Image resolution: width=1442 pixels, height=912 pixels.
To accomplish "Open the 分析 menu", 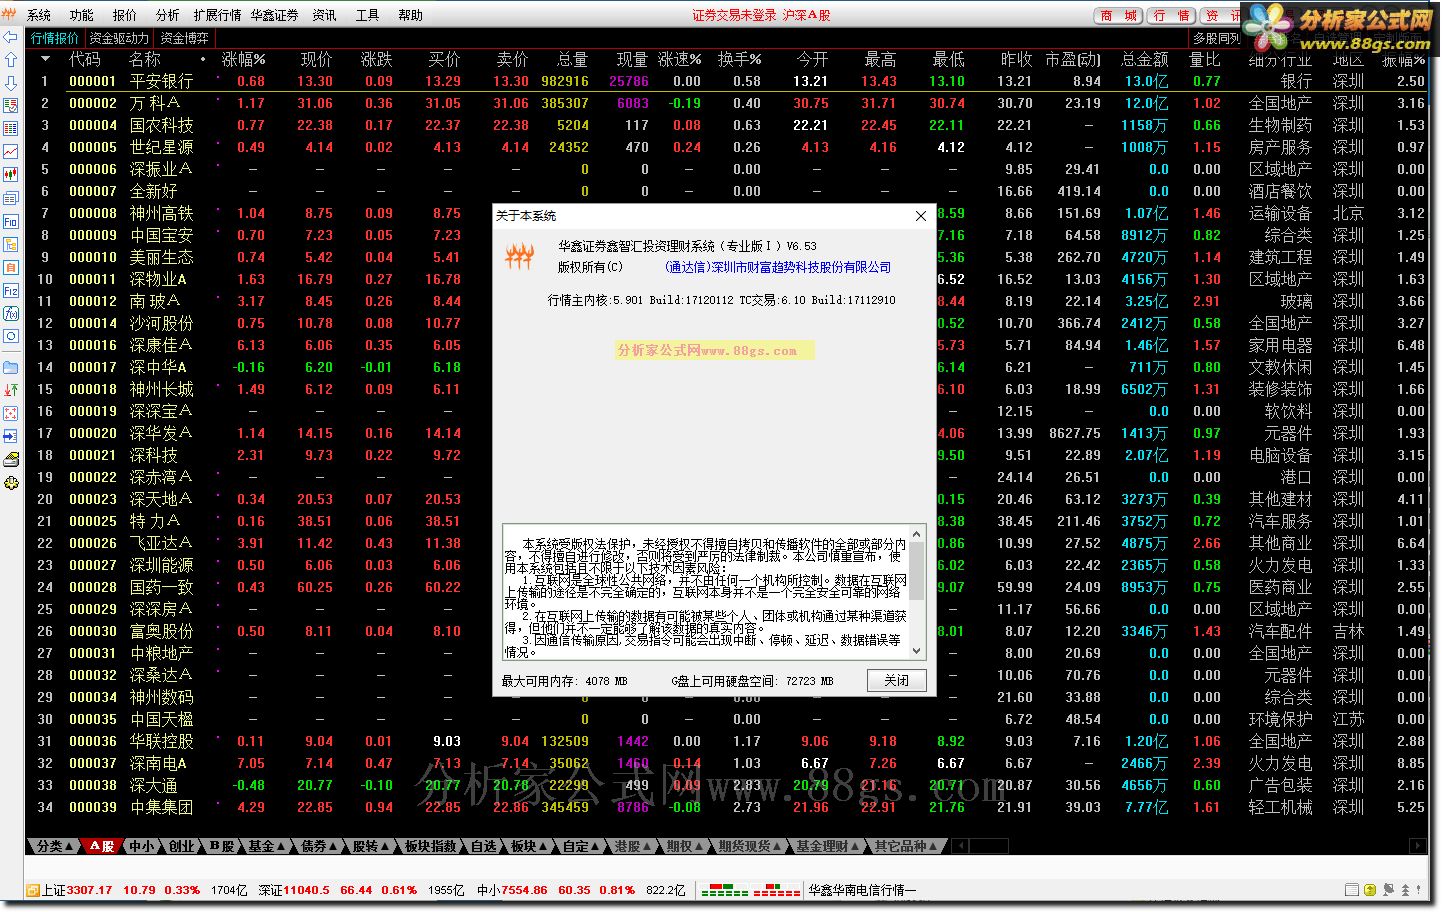I will pyautogui.click(x=168, y=15).
